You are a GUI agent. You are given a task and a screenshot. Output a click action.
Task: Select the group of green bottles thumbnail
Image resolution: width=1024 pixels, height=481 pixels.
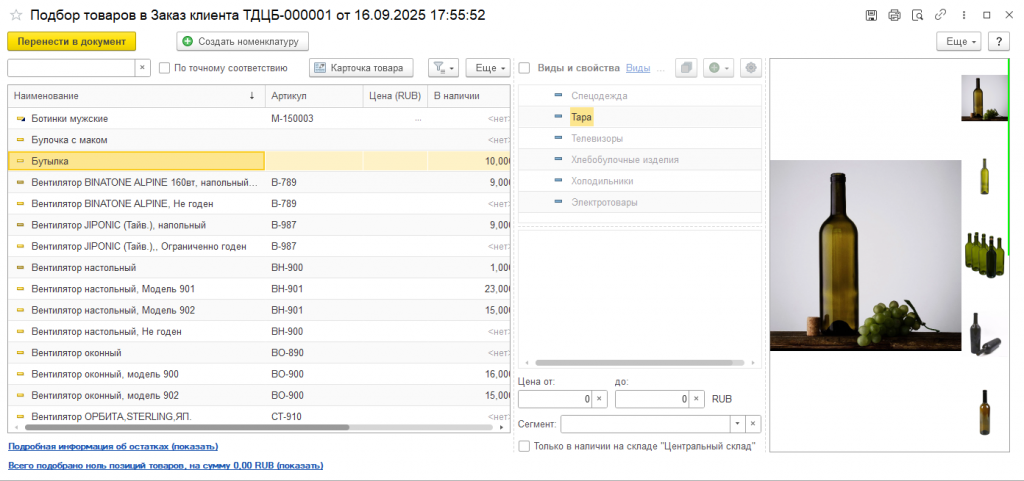[x=984, y=255]
